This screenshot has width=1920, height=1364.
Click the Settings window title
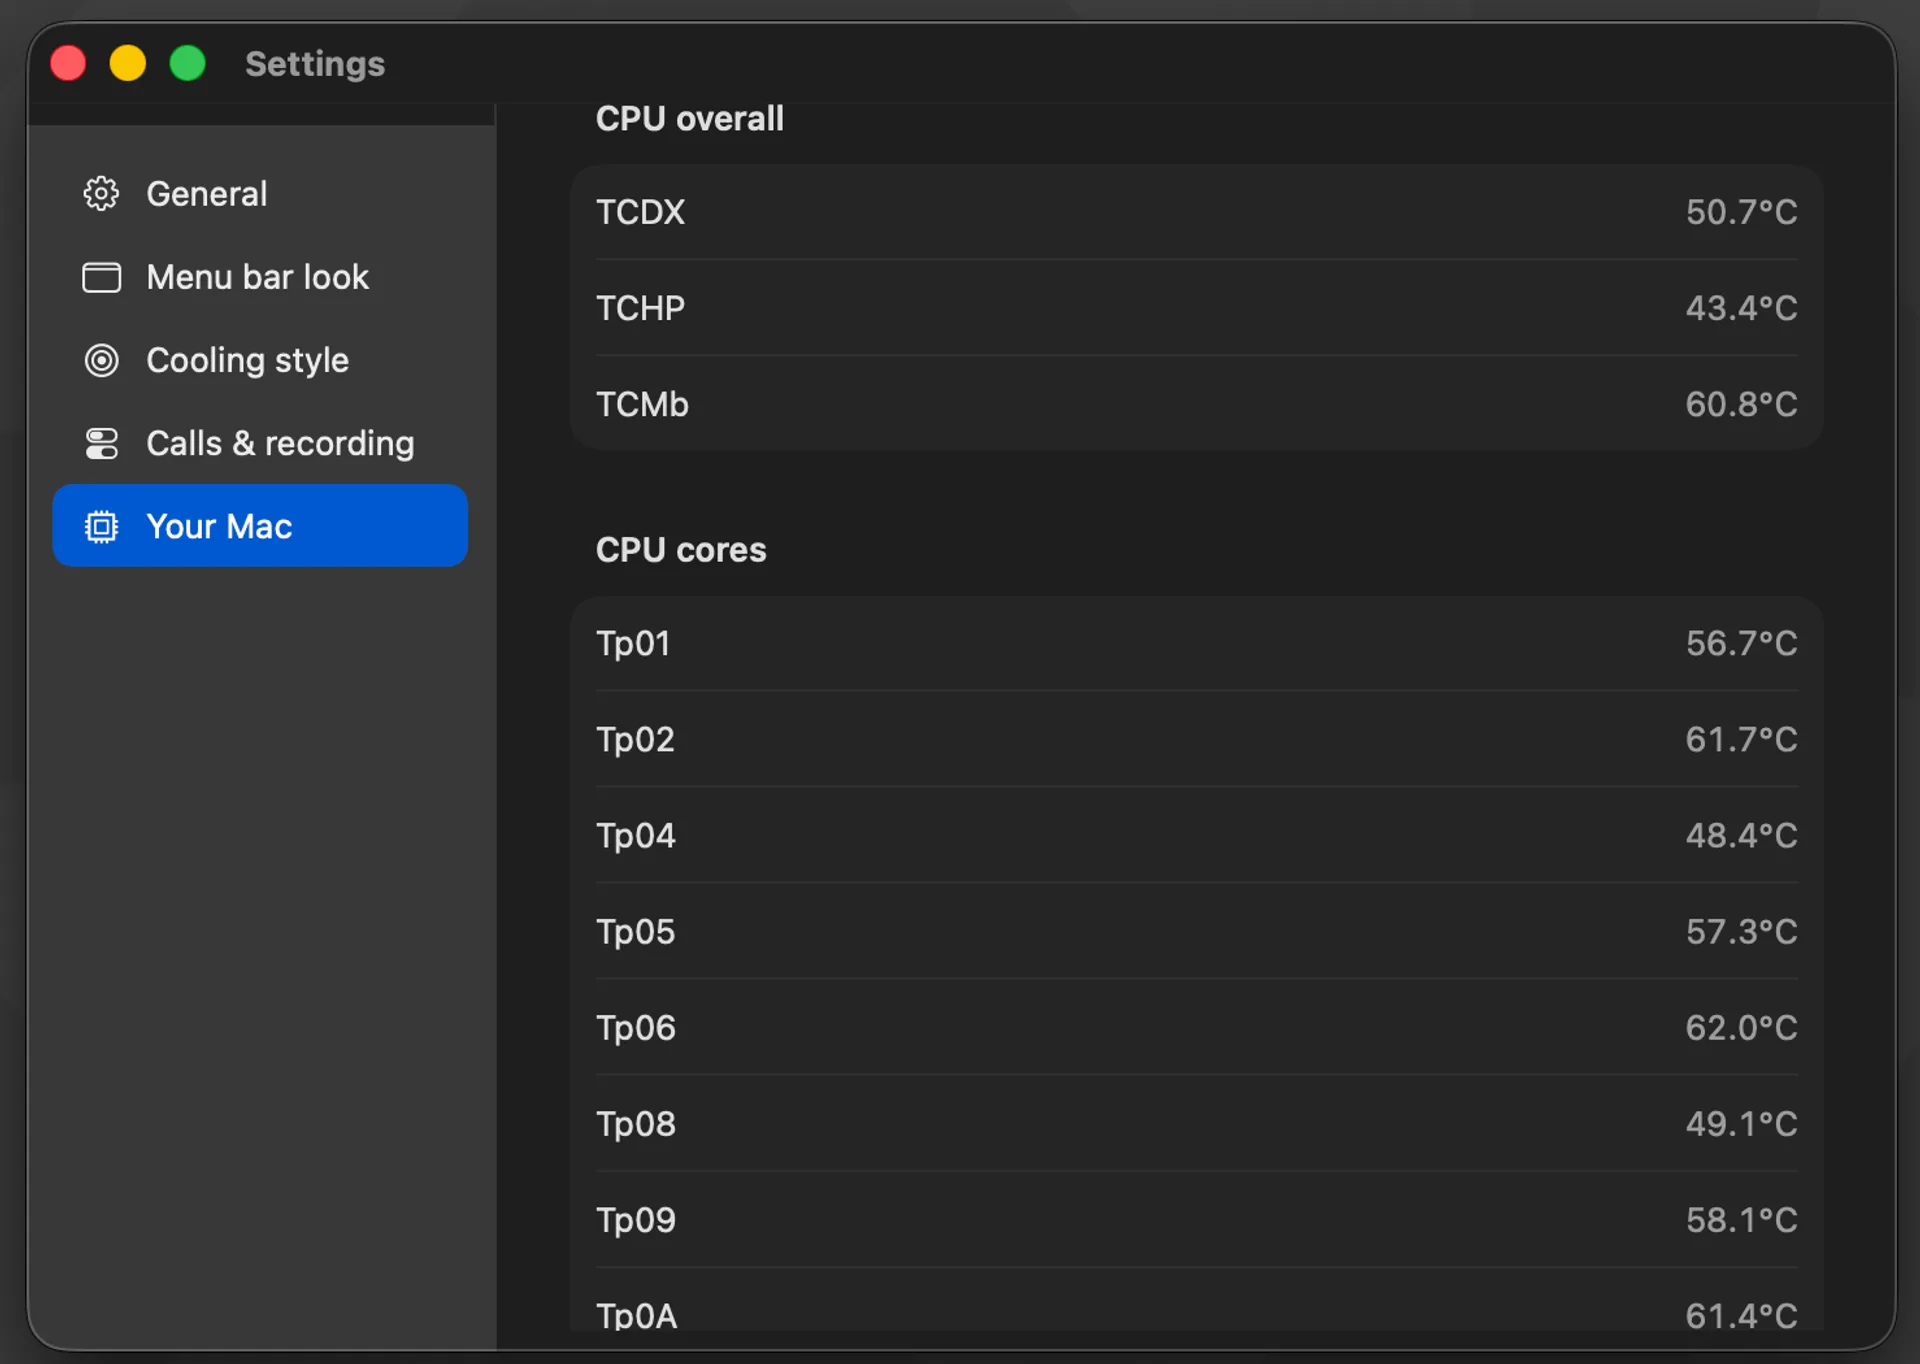315,64
